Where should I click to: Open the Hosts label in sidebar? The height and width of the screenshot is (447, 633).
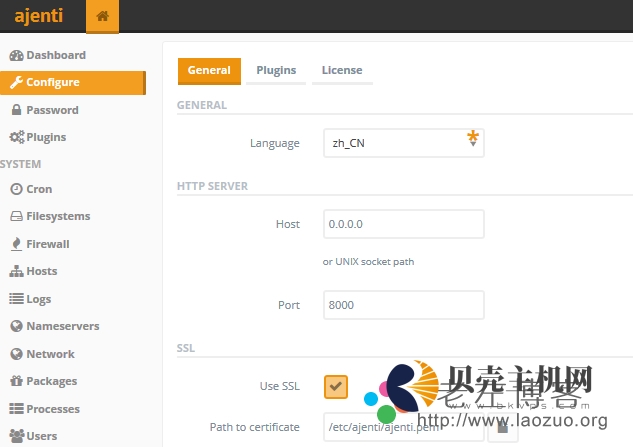coord(42,271)
